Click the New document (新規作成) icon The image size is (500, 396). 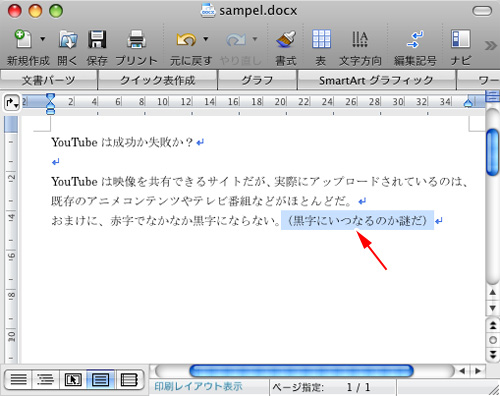coord(23,39)
